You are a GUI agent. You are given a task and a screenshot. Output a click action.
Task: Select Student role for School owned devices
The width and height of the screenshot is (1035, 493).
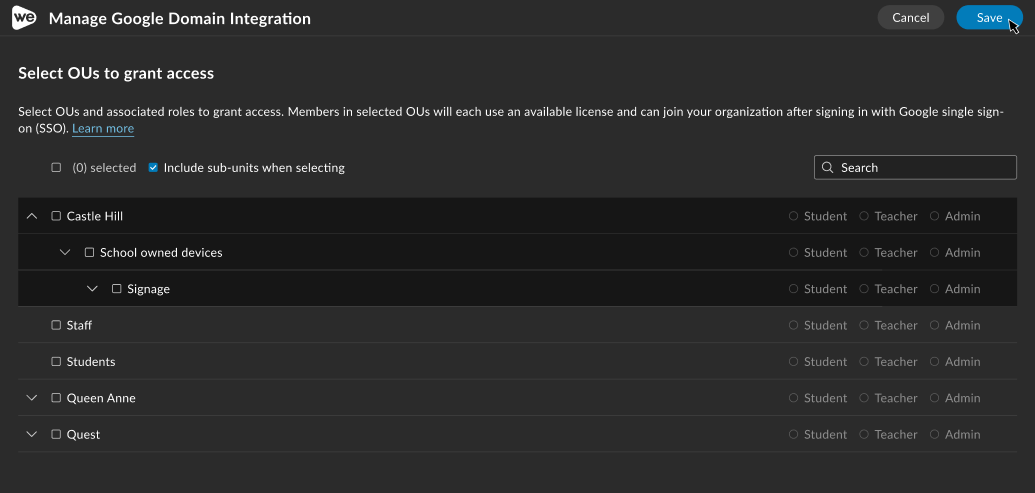point(793,252)
